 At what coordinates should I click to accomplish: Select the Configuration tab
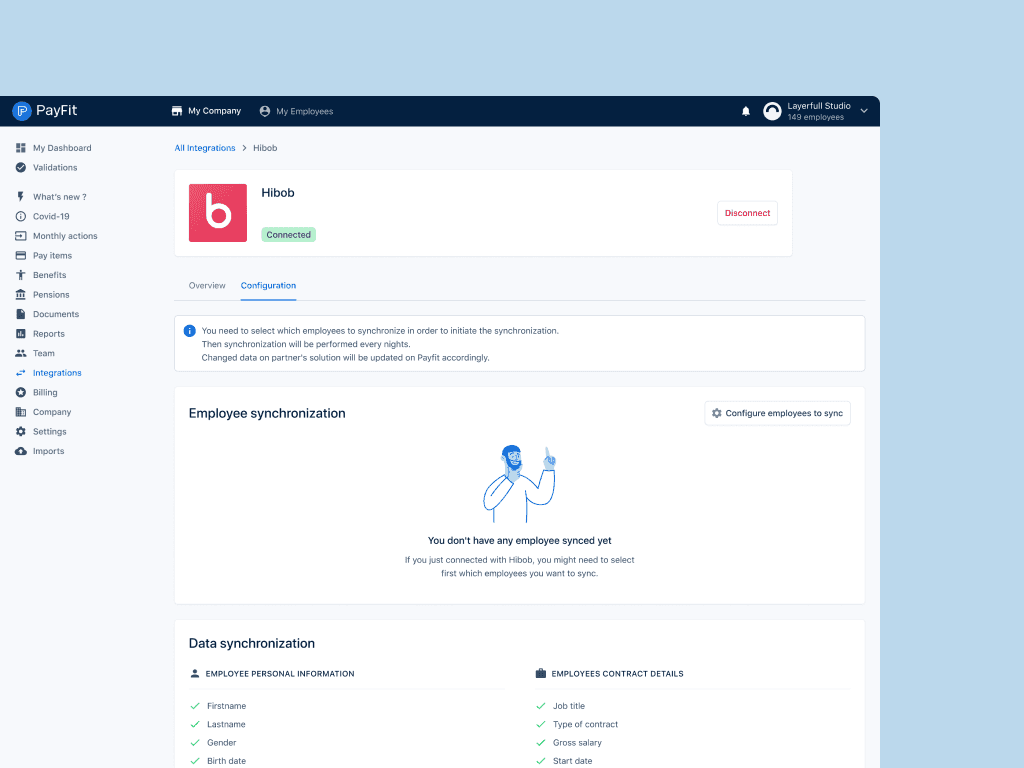[268, 285]
